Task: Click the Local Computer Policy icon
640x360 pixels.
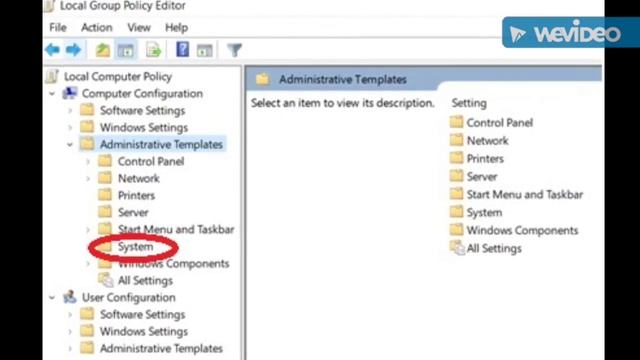Action: point(52,76)
